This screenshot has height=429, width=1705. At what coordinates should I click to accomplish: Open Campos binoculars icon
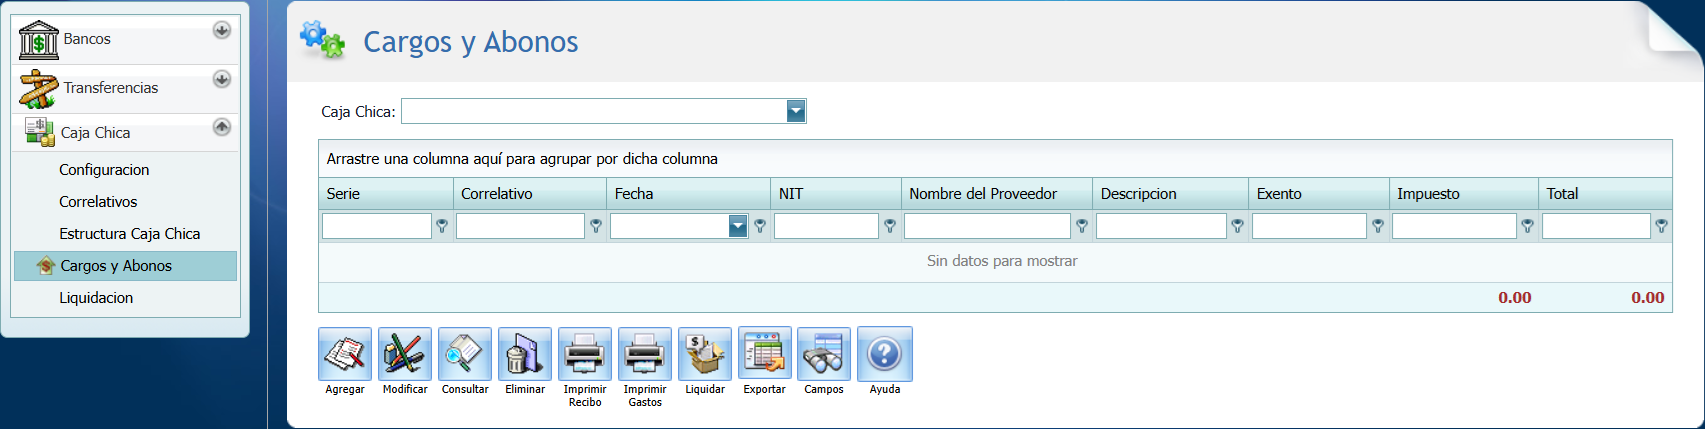pos(824,354)
